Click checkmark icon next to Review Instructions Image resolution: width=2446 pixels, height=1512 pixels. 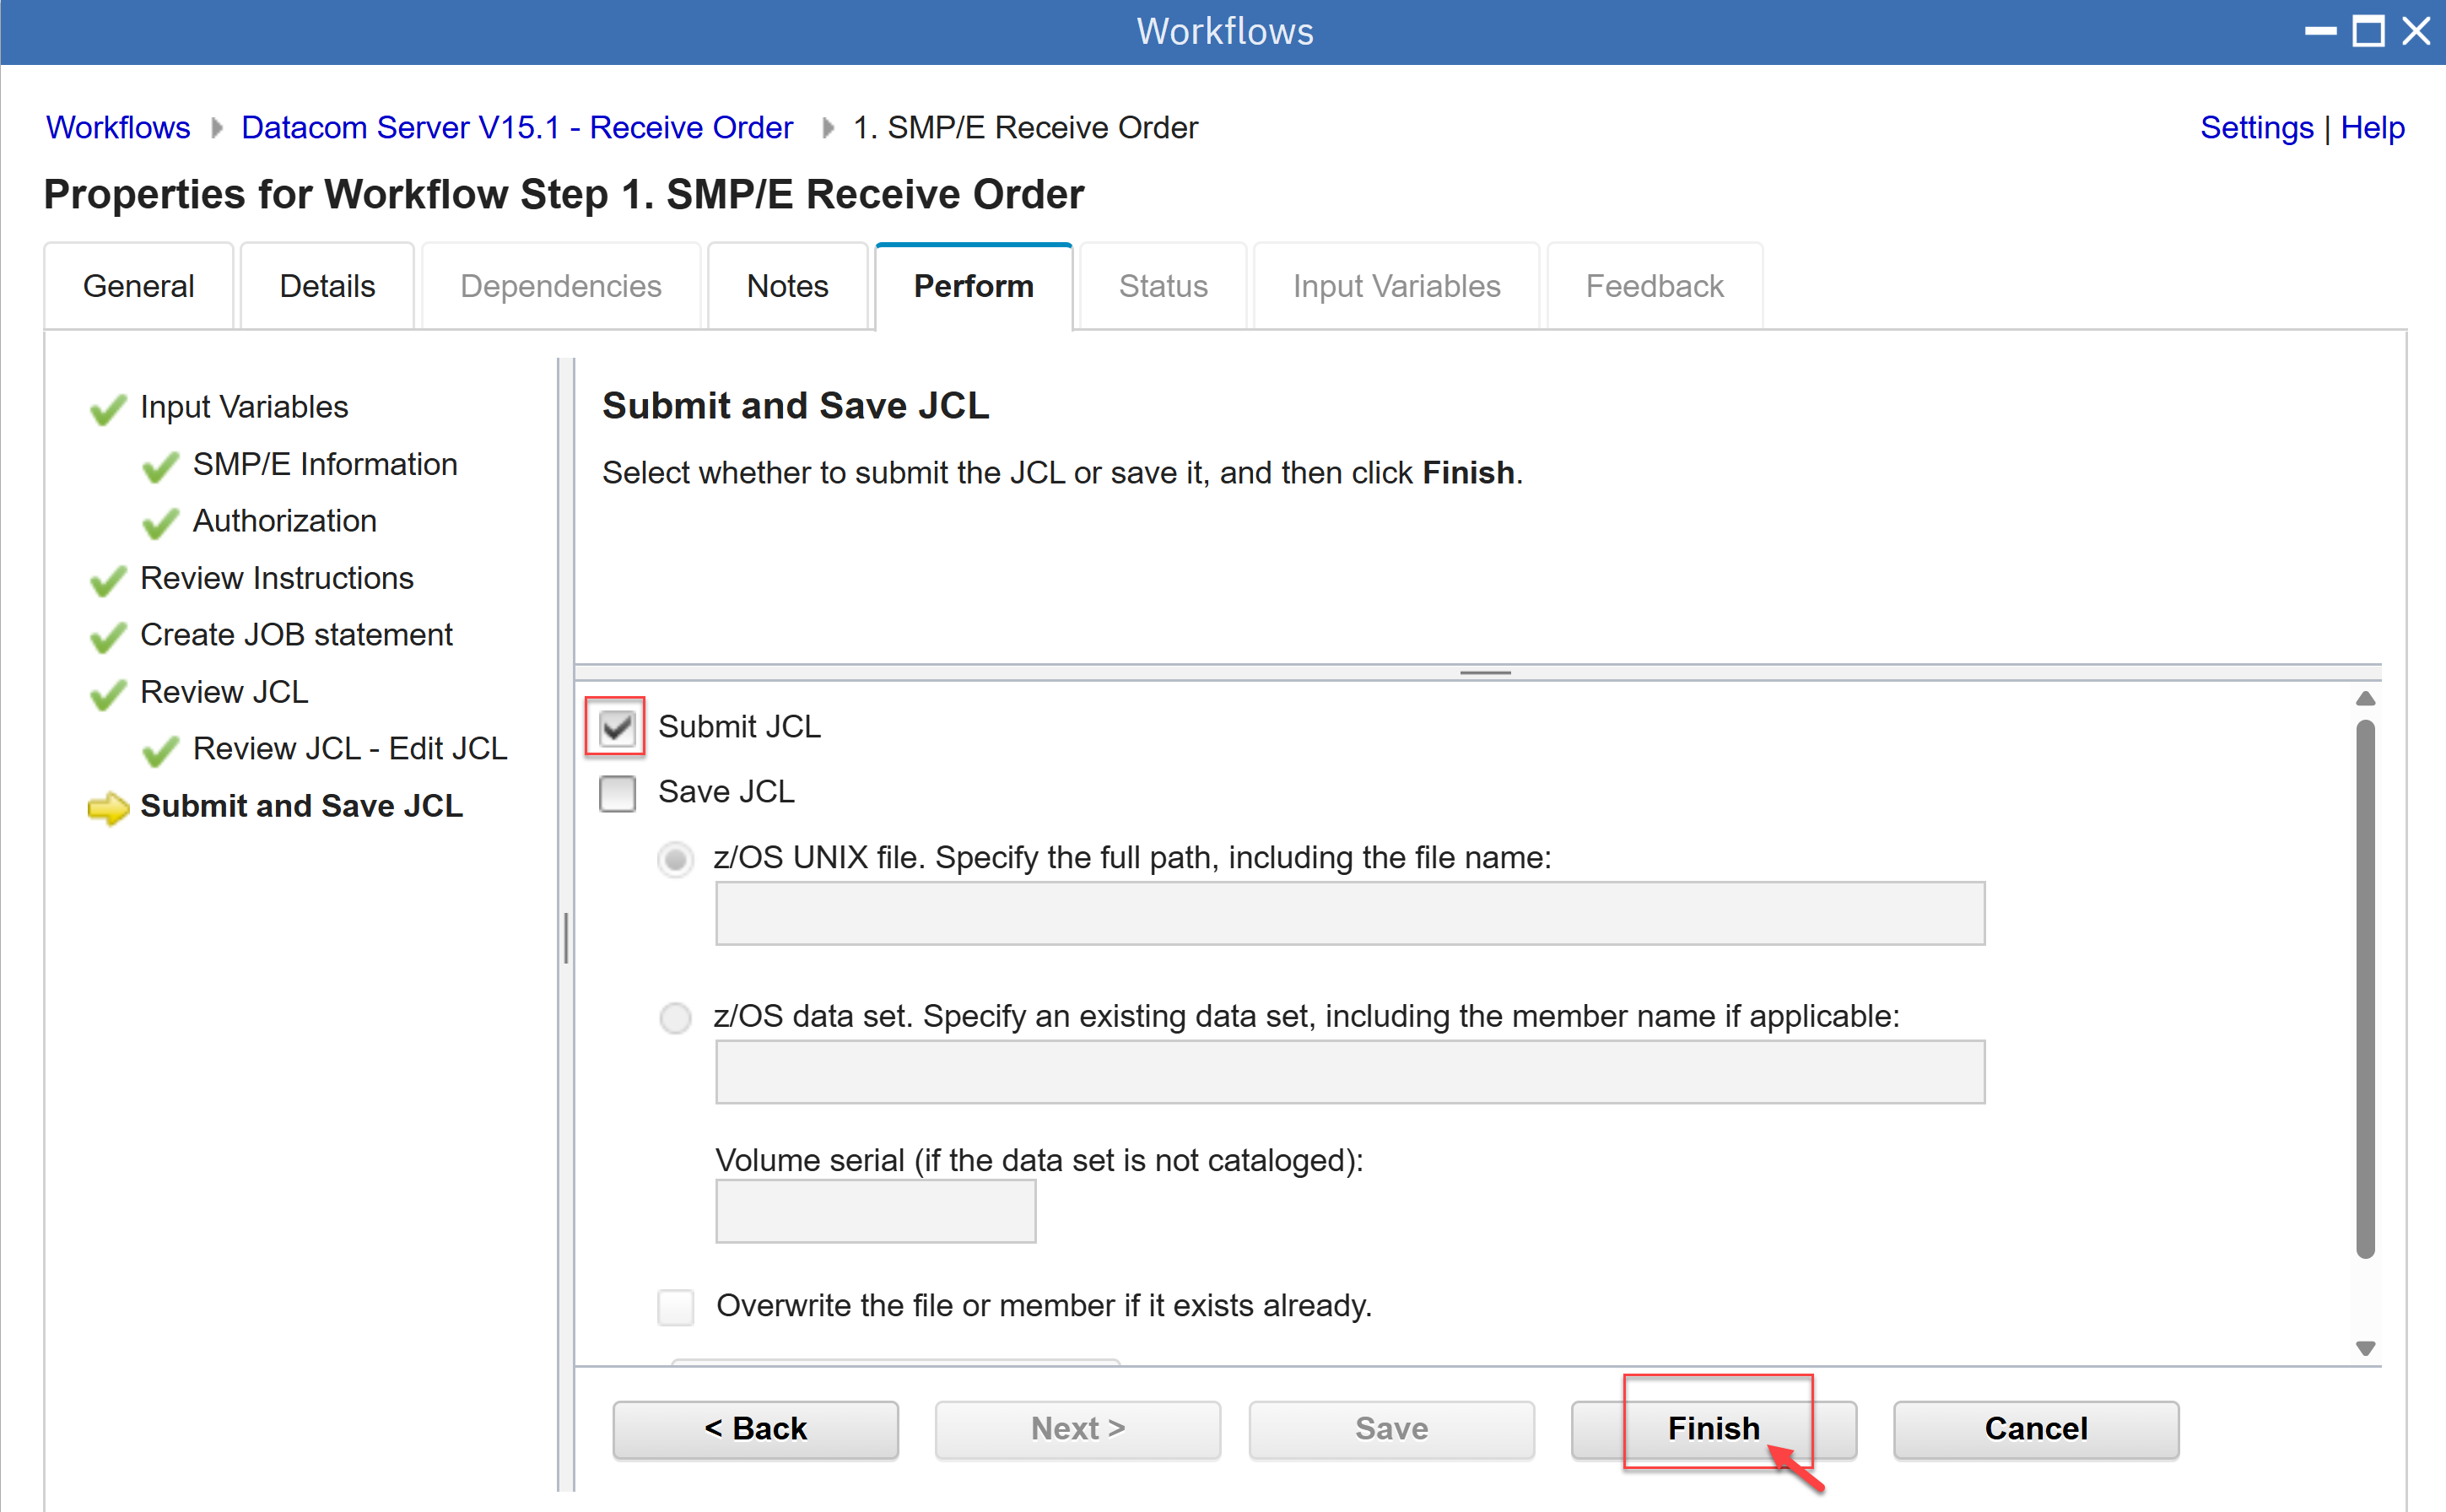[x=107, y=580]
